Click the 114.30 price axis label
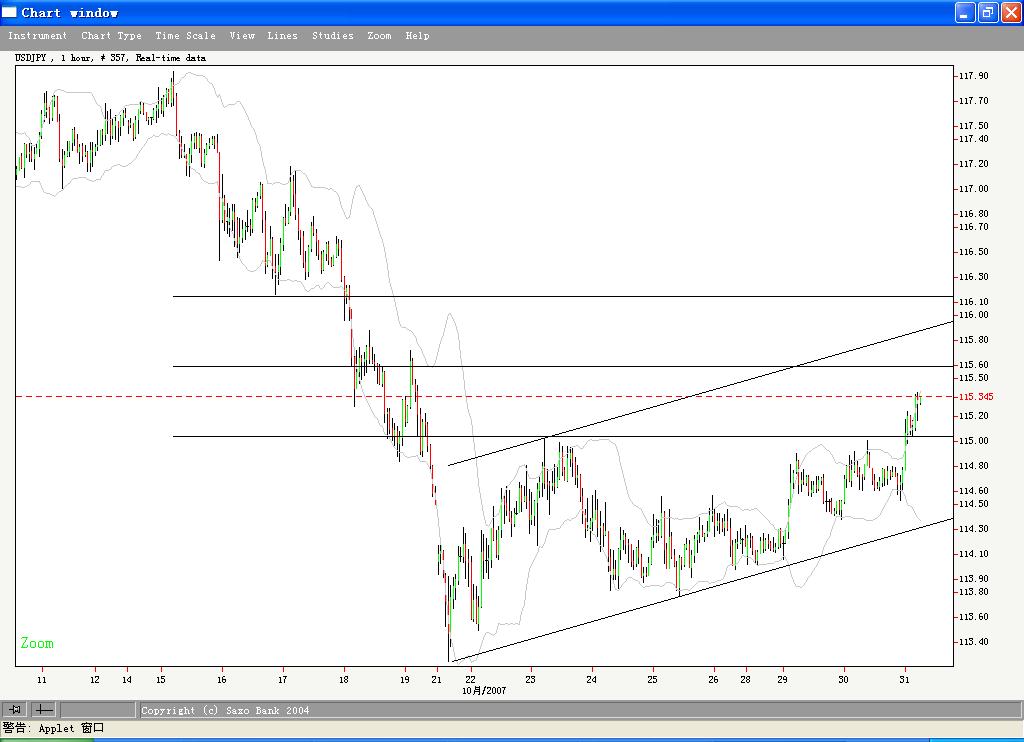Viewport: 1024px width, 742px height. coord(974,529)
